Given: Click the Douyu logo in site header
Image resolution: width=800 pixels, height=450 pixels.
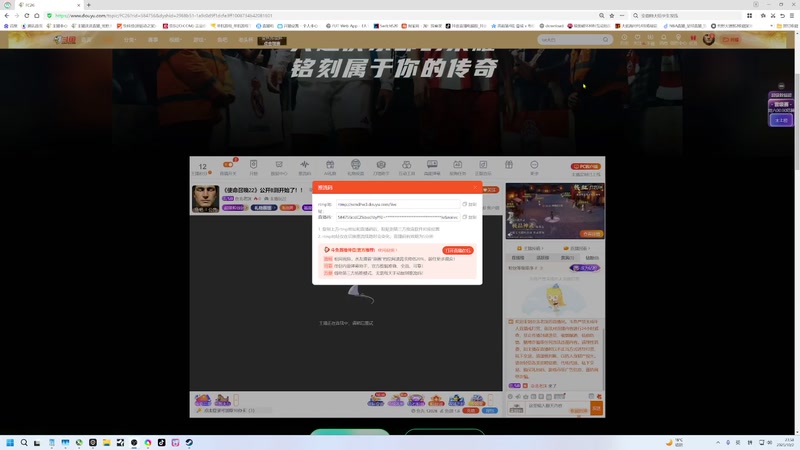Looking at the screenshot, I should point(65,39).
